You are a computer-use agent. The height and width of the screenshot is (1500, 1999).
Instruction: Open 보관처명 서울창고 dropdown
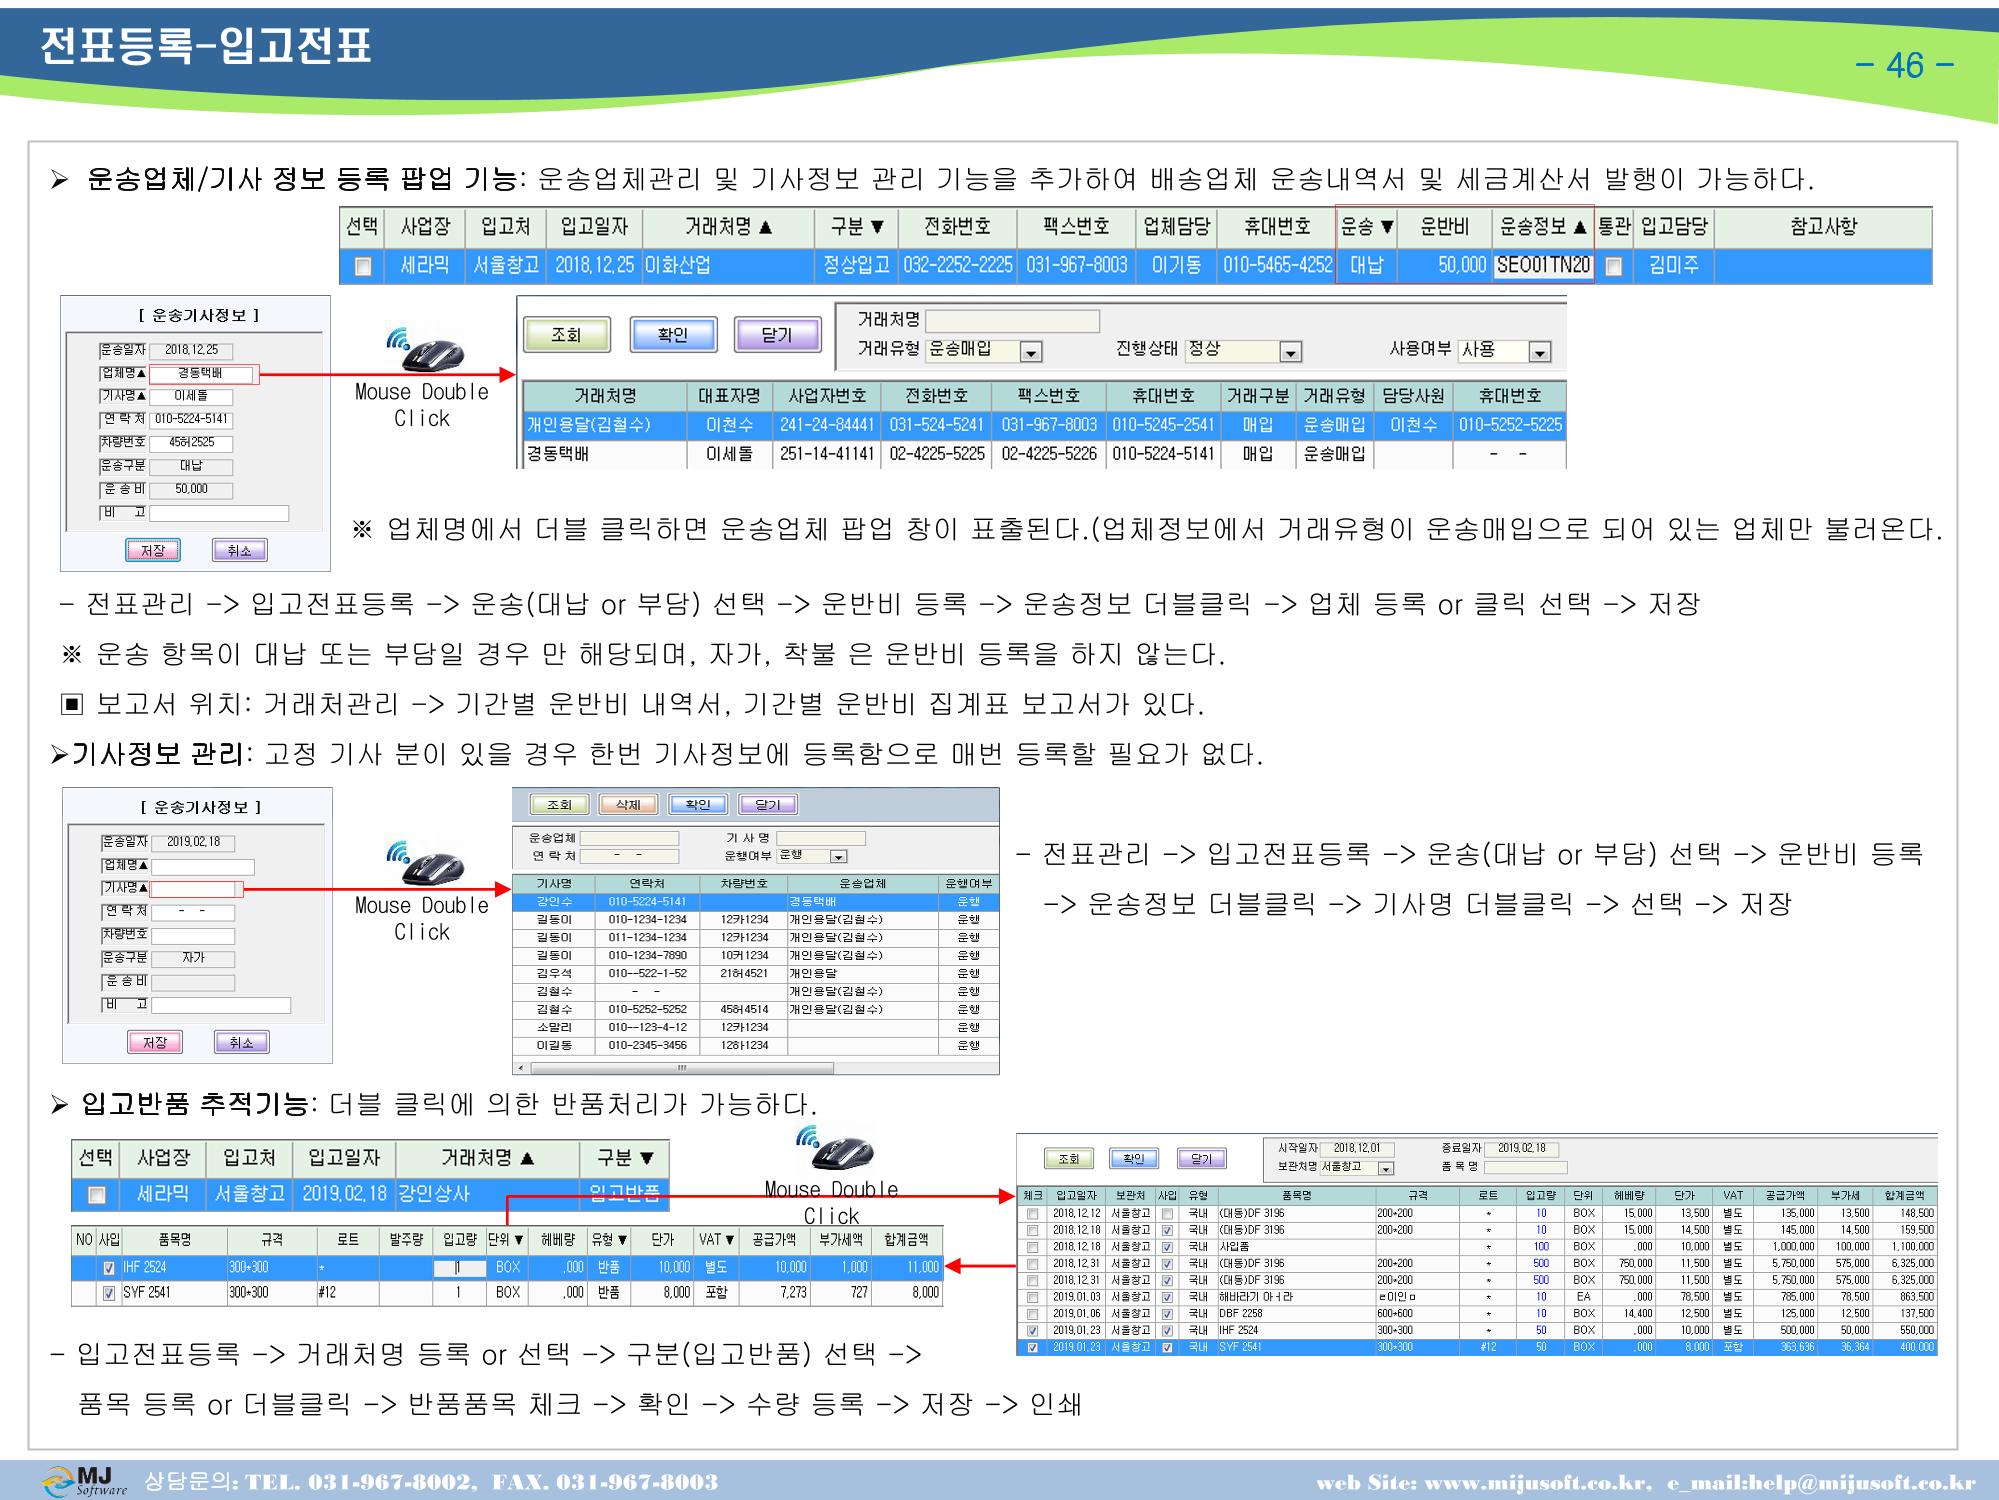point(1386,1168)
